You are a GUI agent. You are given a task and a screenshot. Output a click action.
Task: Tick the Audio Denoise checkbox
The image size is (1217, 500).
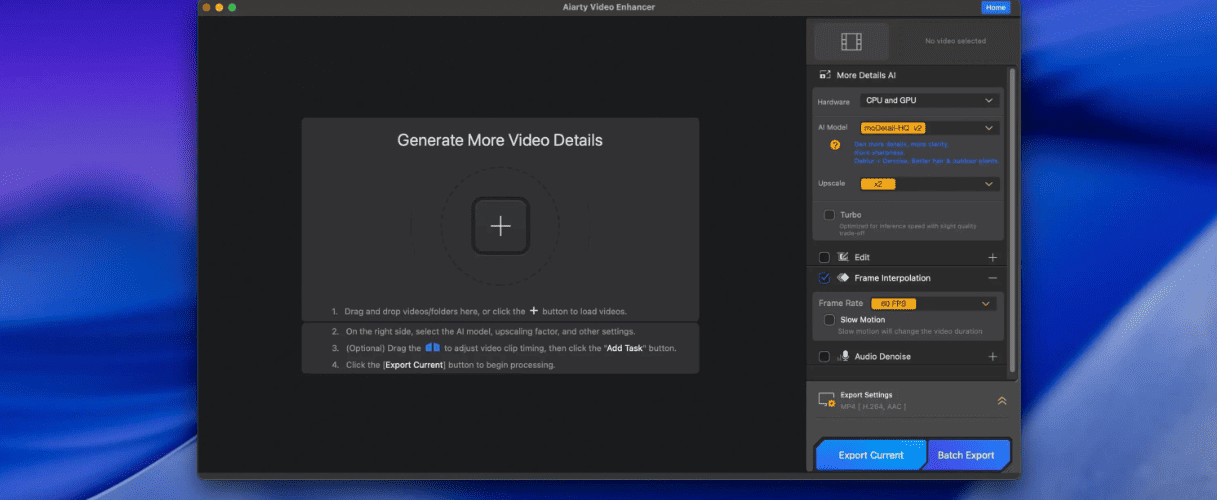[x=824, y=356]
